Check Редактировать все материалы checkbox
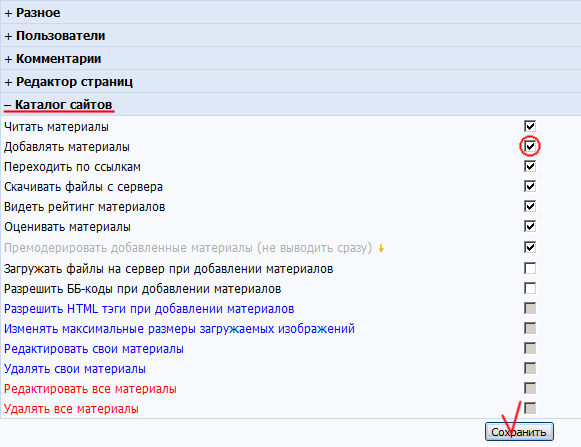Viewport: 581px width, 447px height. [530, 388]
